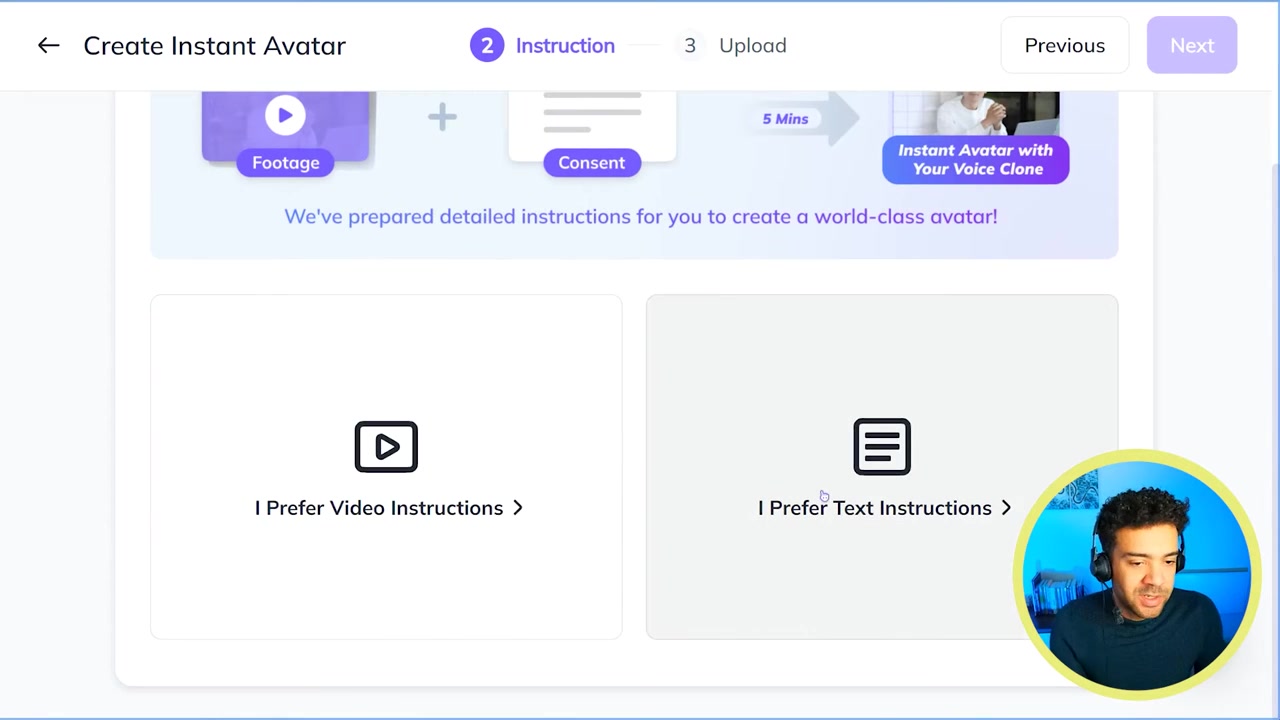Click the prepared detailed instructions sentence
The width and height of the screenshot is (1280, 720).
[641, 217]
